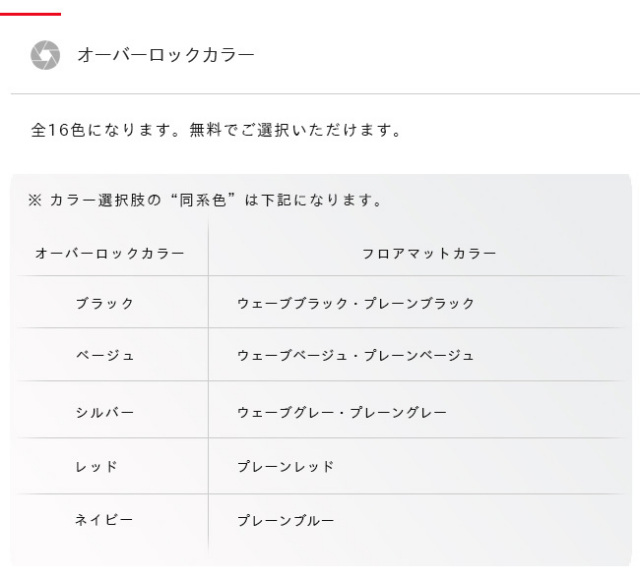640x577 pixels.
Task: Click the プレーンブルー floor mat cell
Action: [x=285, y=520]
